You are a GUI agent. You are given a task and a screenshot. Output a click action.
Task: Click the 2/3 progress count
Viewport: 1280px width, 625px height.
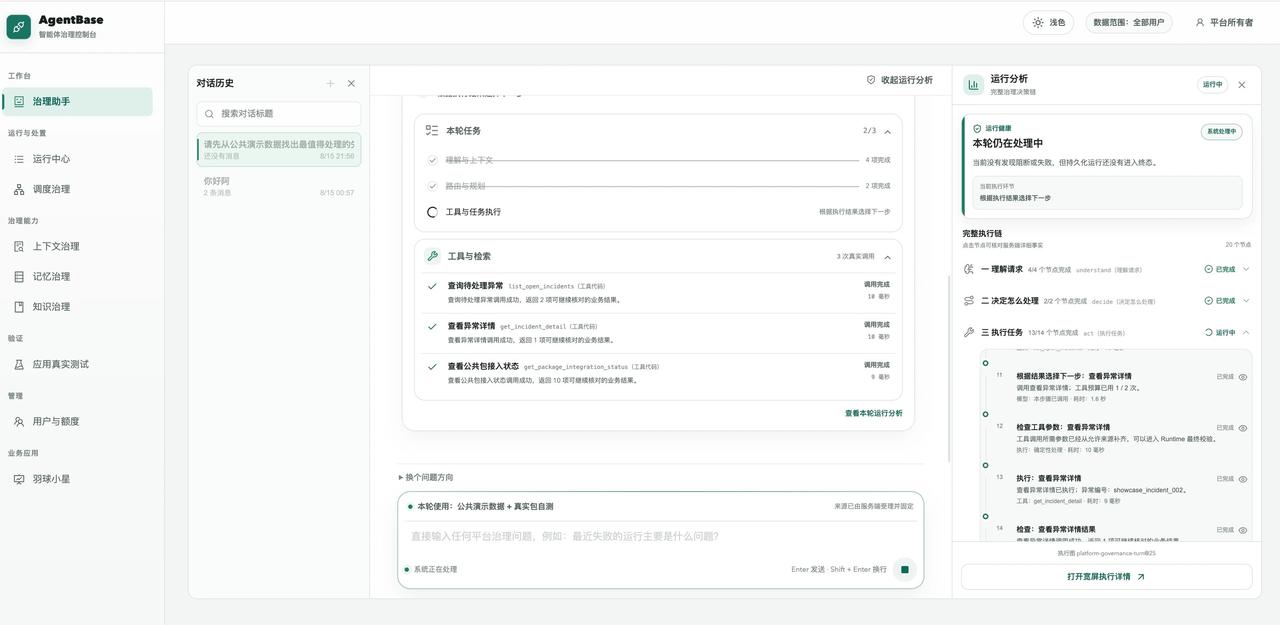869,131
